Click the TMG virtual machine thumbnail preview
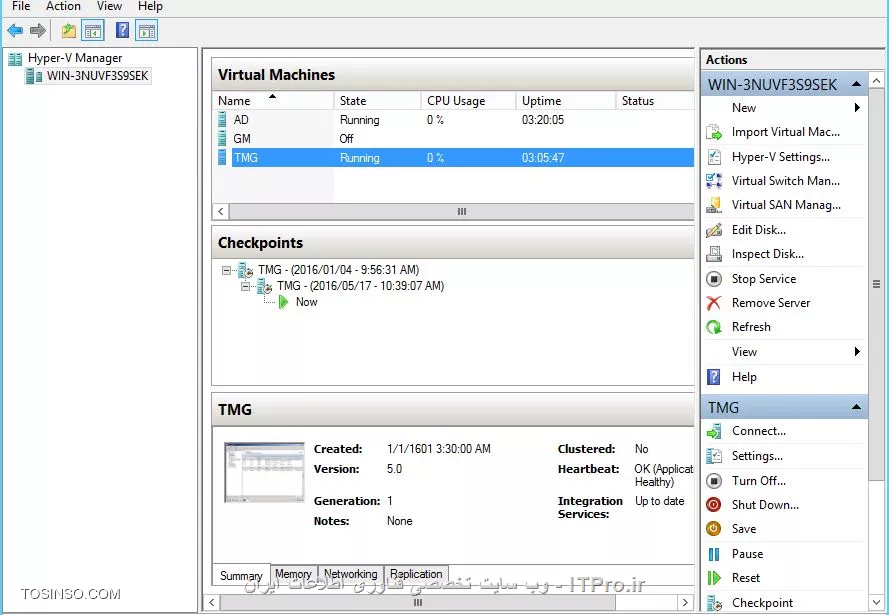889x615 pixels. [x=264, y=472]
